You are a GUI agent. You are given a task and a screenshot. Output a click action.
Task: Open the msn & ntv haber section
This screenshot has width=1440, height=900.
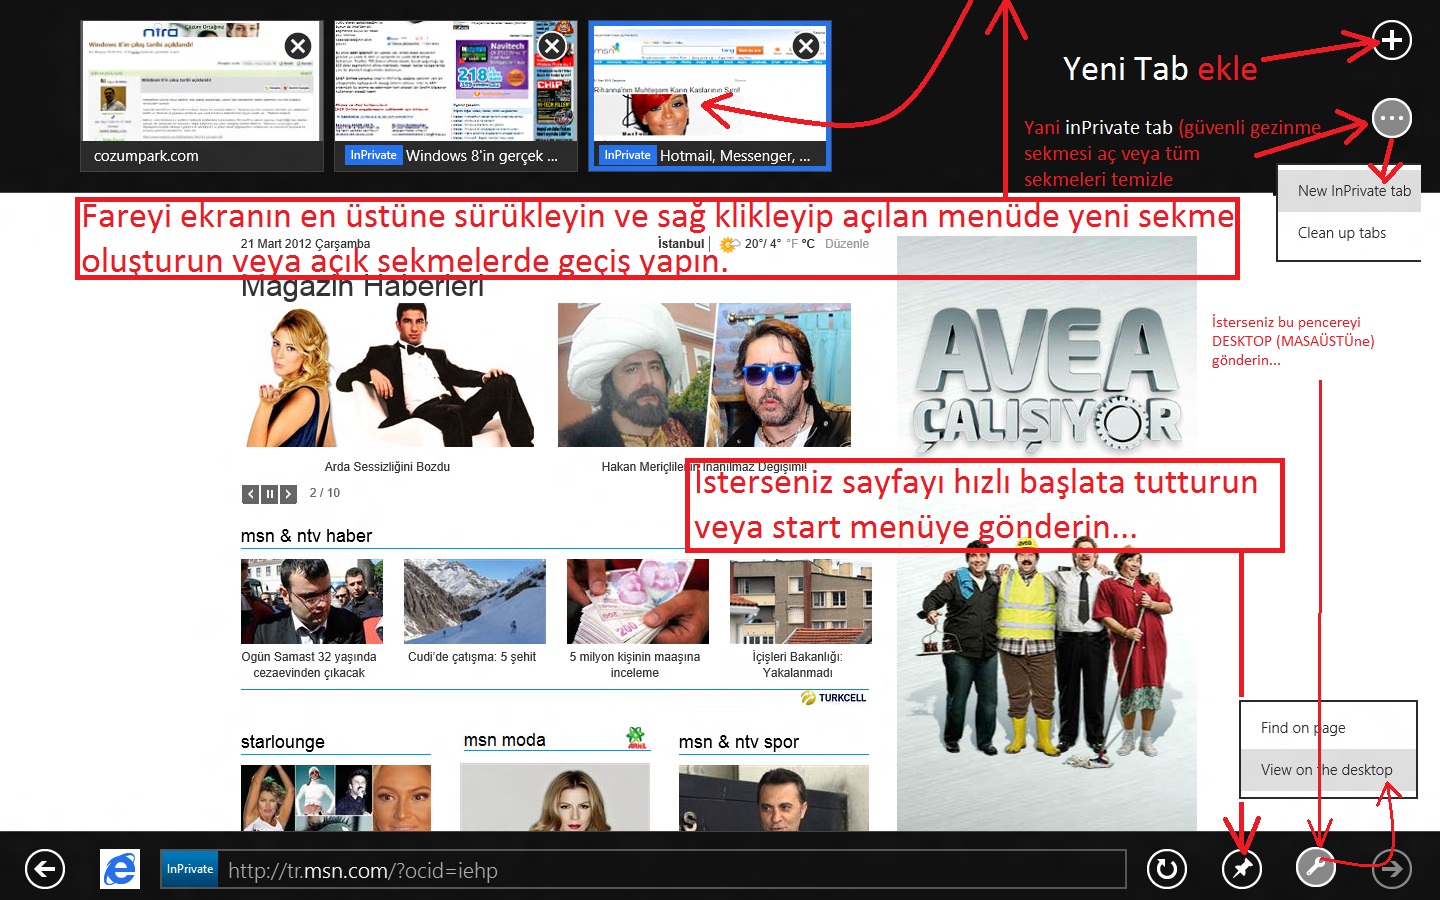tap(306, 536)
